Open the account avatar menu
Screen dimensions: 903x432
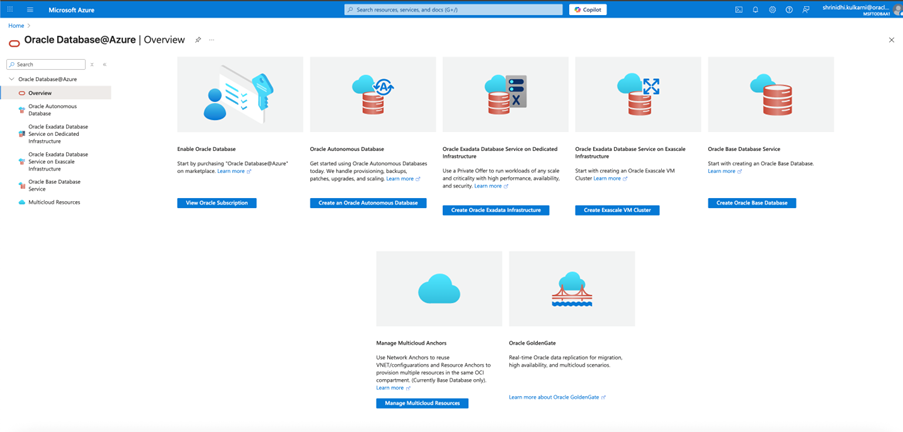[x=900, y=9]
